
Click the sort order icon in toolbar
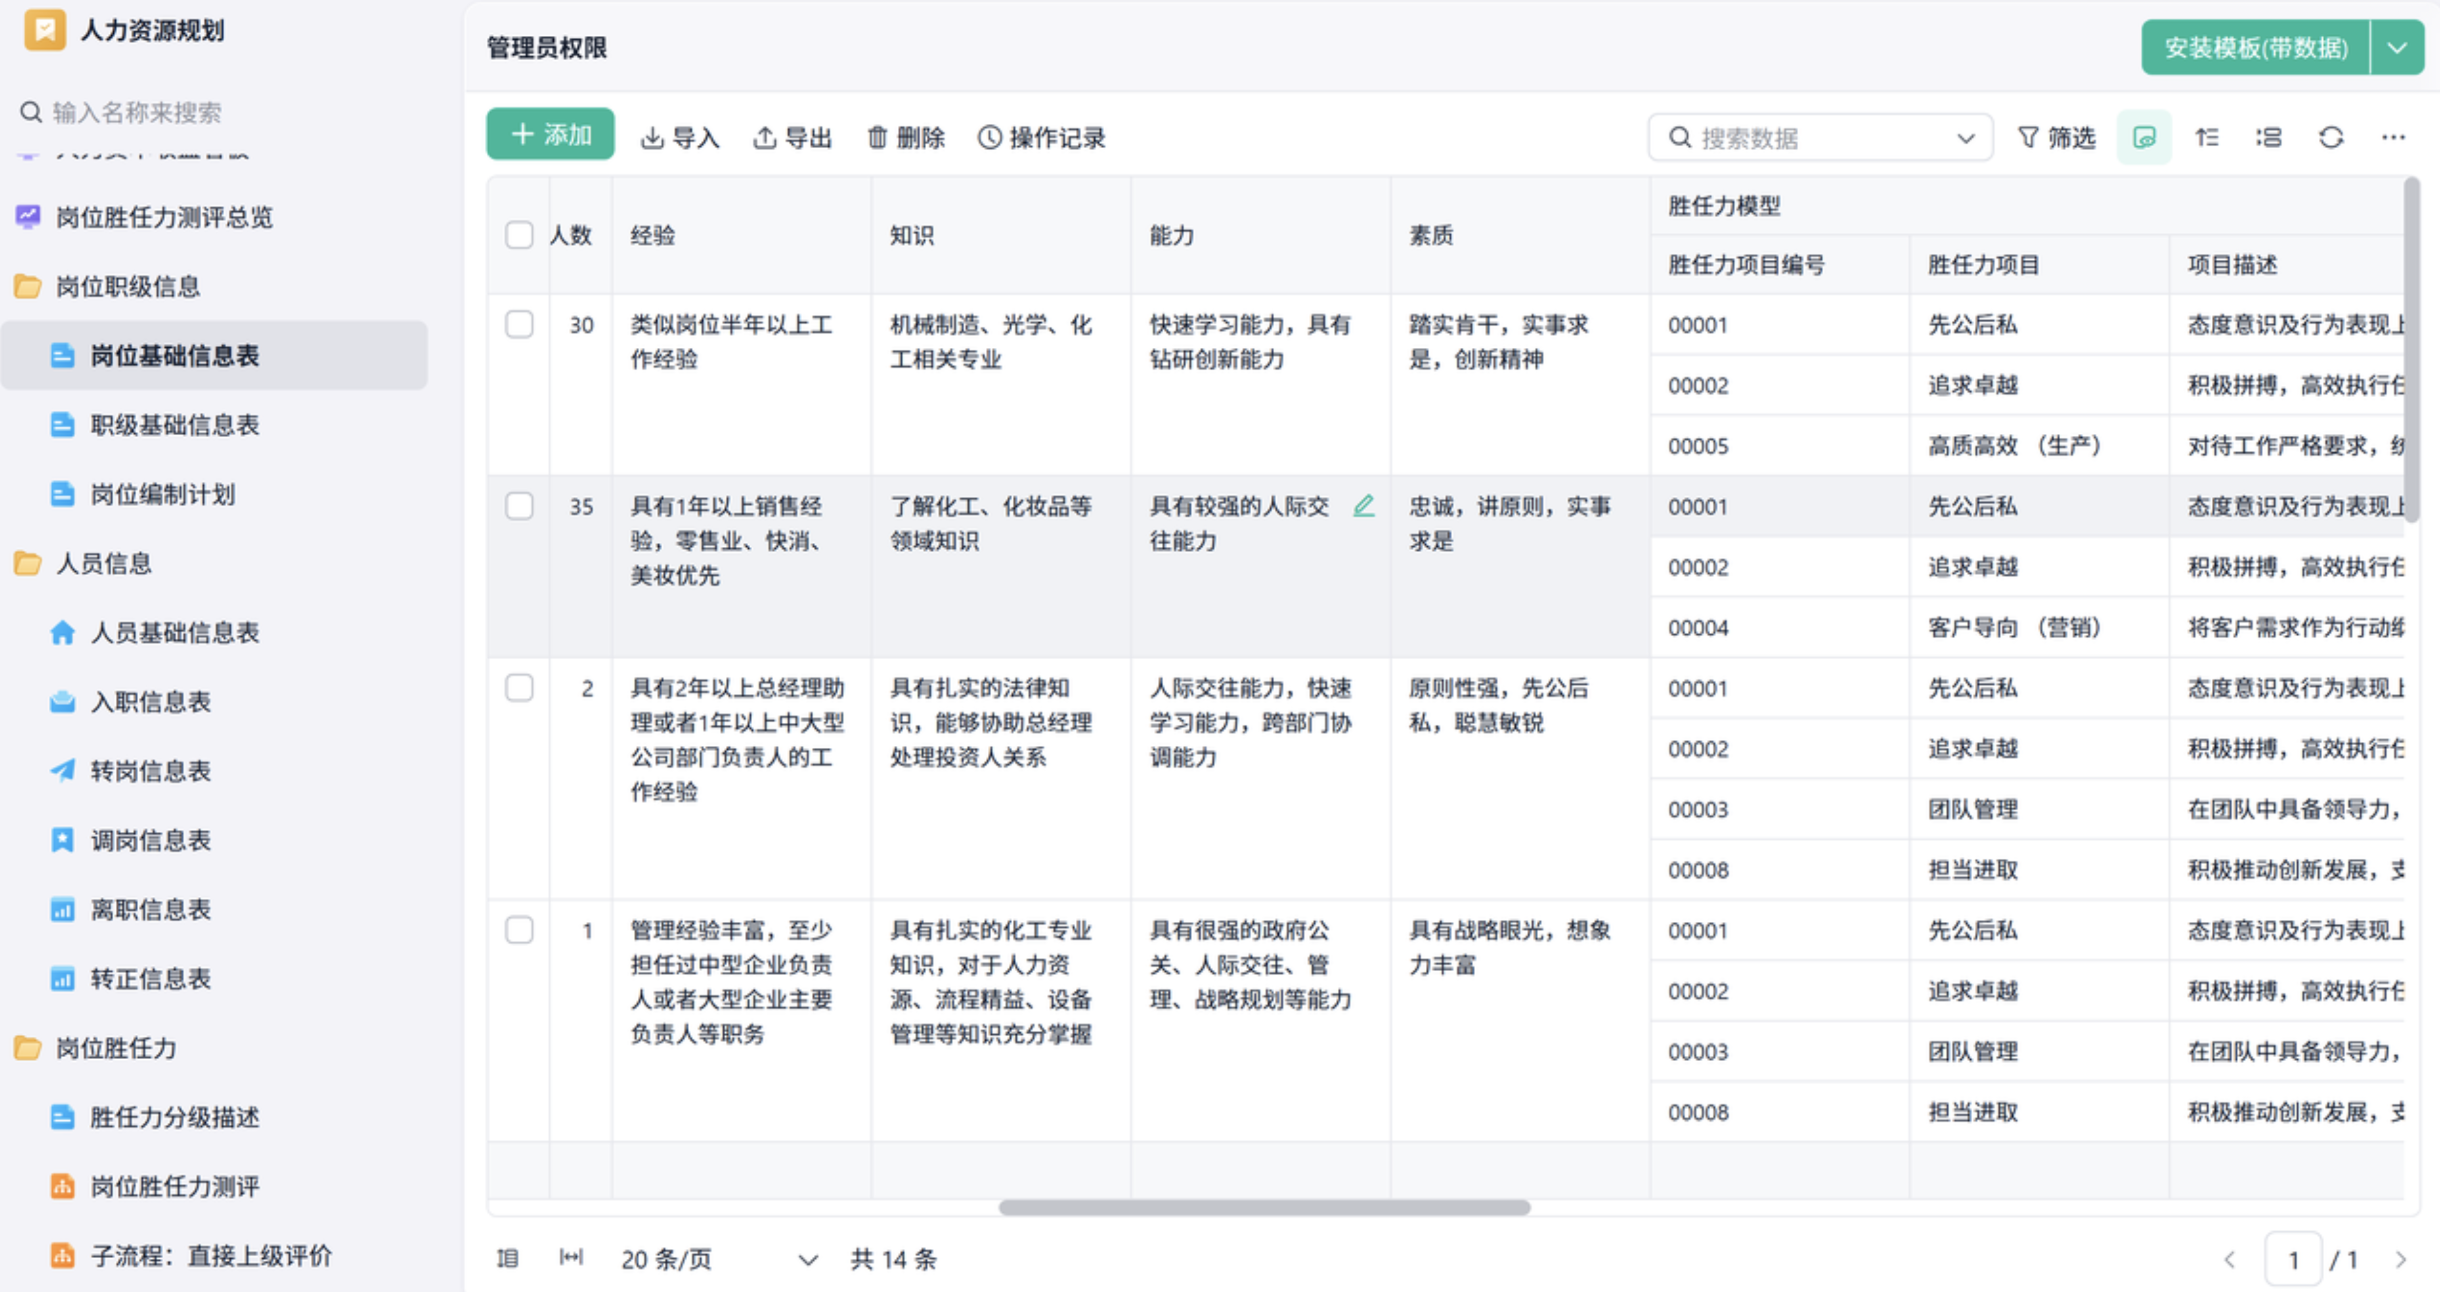2207,137
